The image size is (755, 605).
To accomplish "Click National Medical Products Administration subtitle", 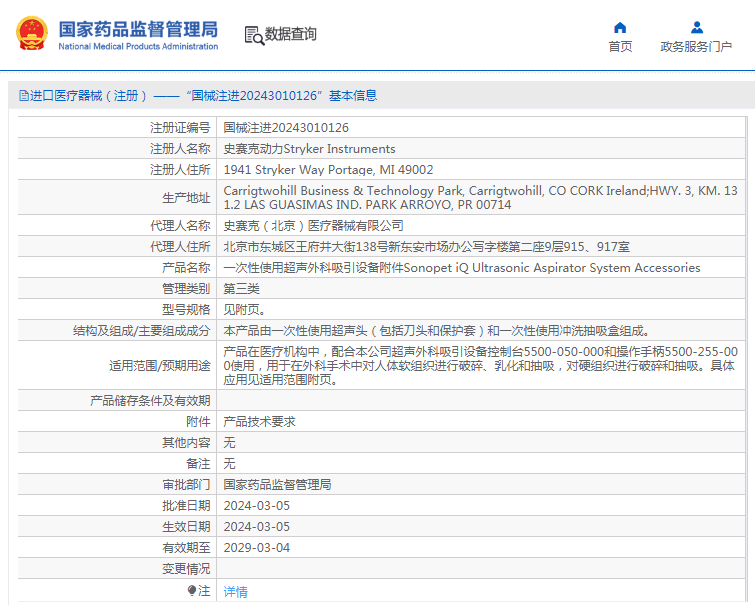I will coord(138,46).
